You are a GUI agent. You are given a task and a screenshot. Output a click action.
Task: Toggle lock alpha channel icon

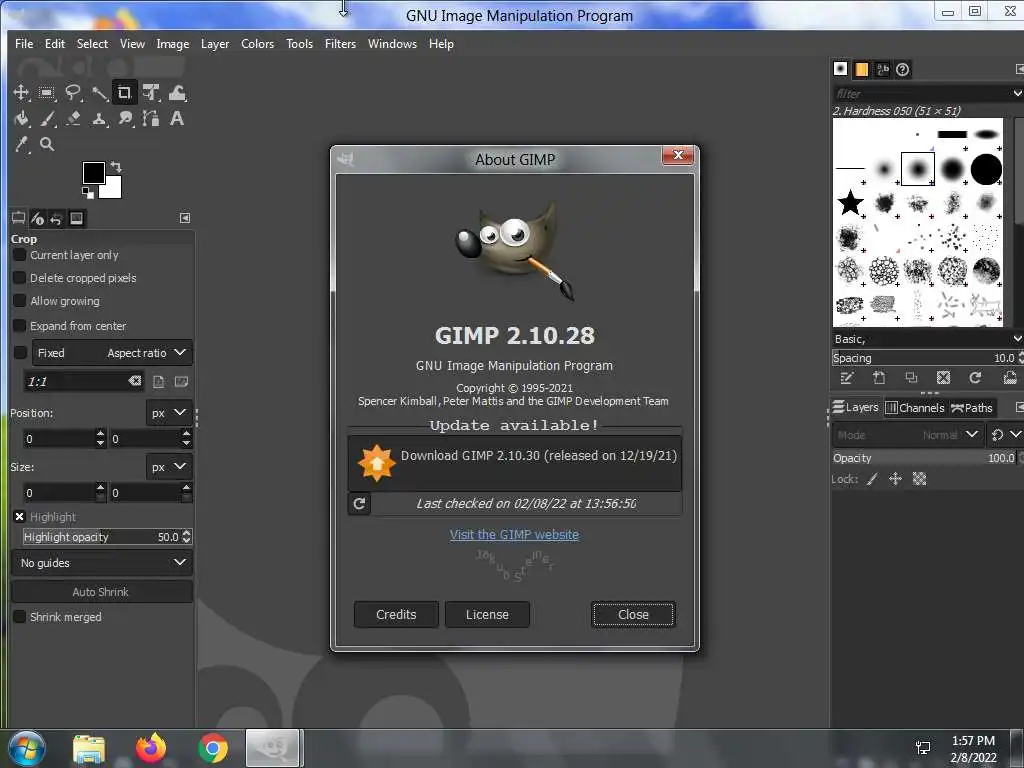919,479
